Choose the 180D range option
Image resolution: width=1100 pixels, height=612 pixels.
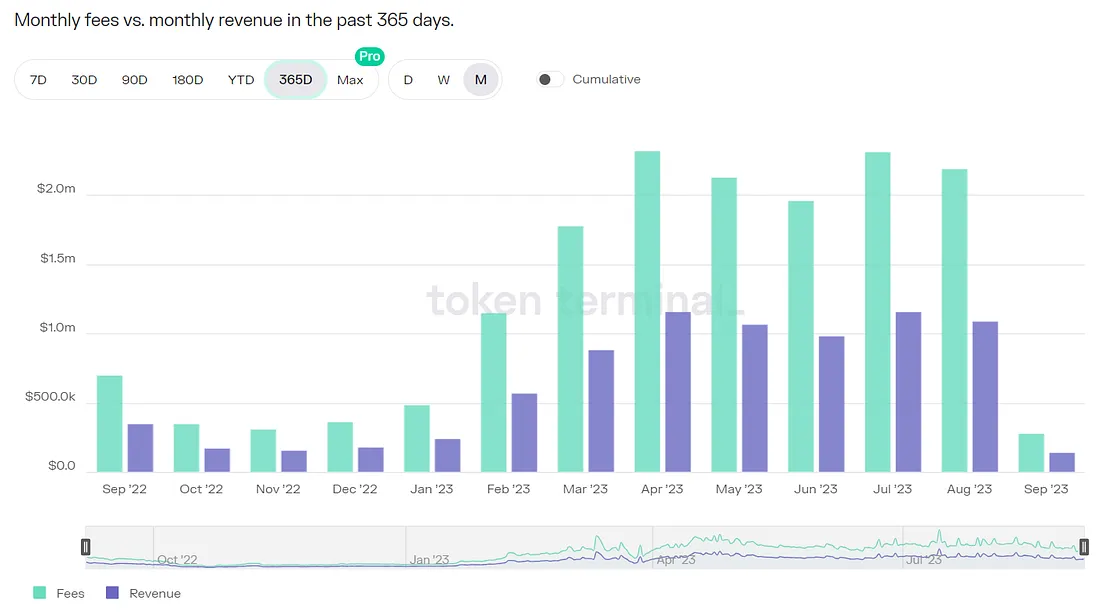coord(187,80)
